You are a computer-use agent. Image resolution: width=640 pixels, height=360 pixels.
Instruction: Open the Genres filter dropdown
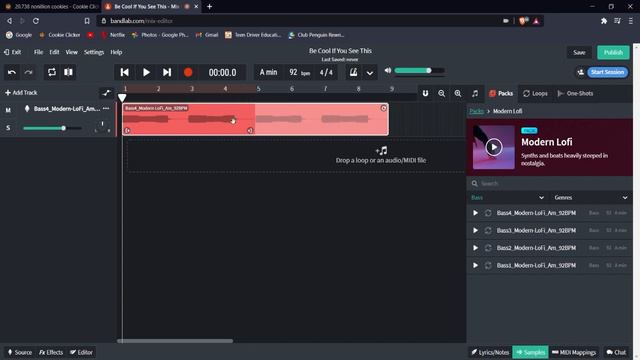click(x=591, y=198)
